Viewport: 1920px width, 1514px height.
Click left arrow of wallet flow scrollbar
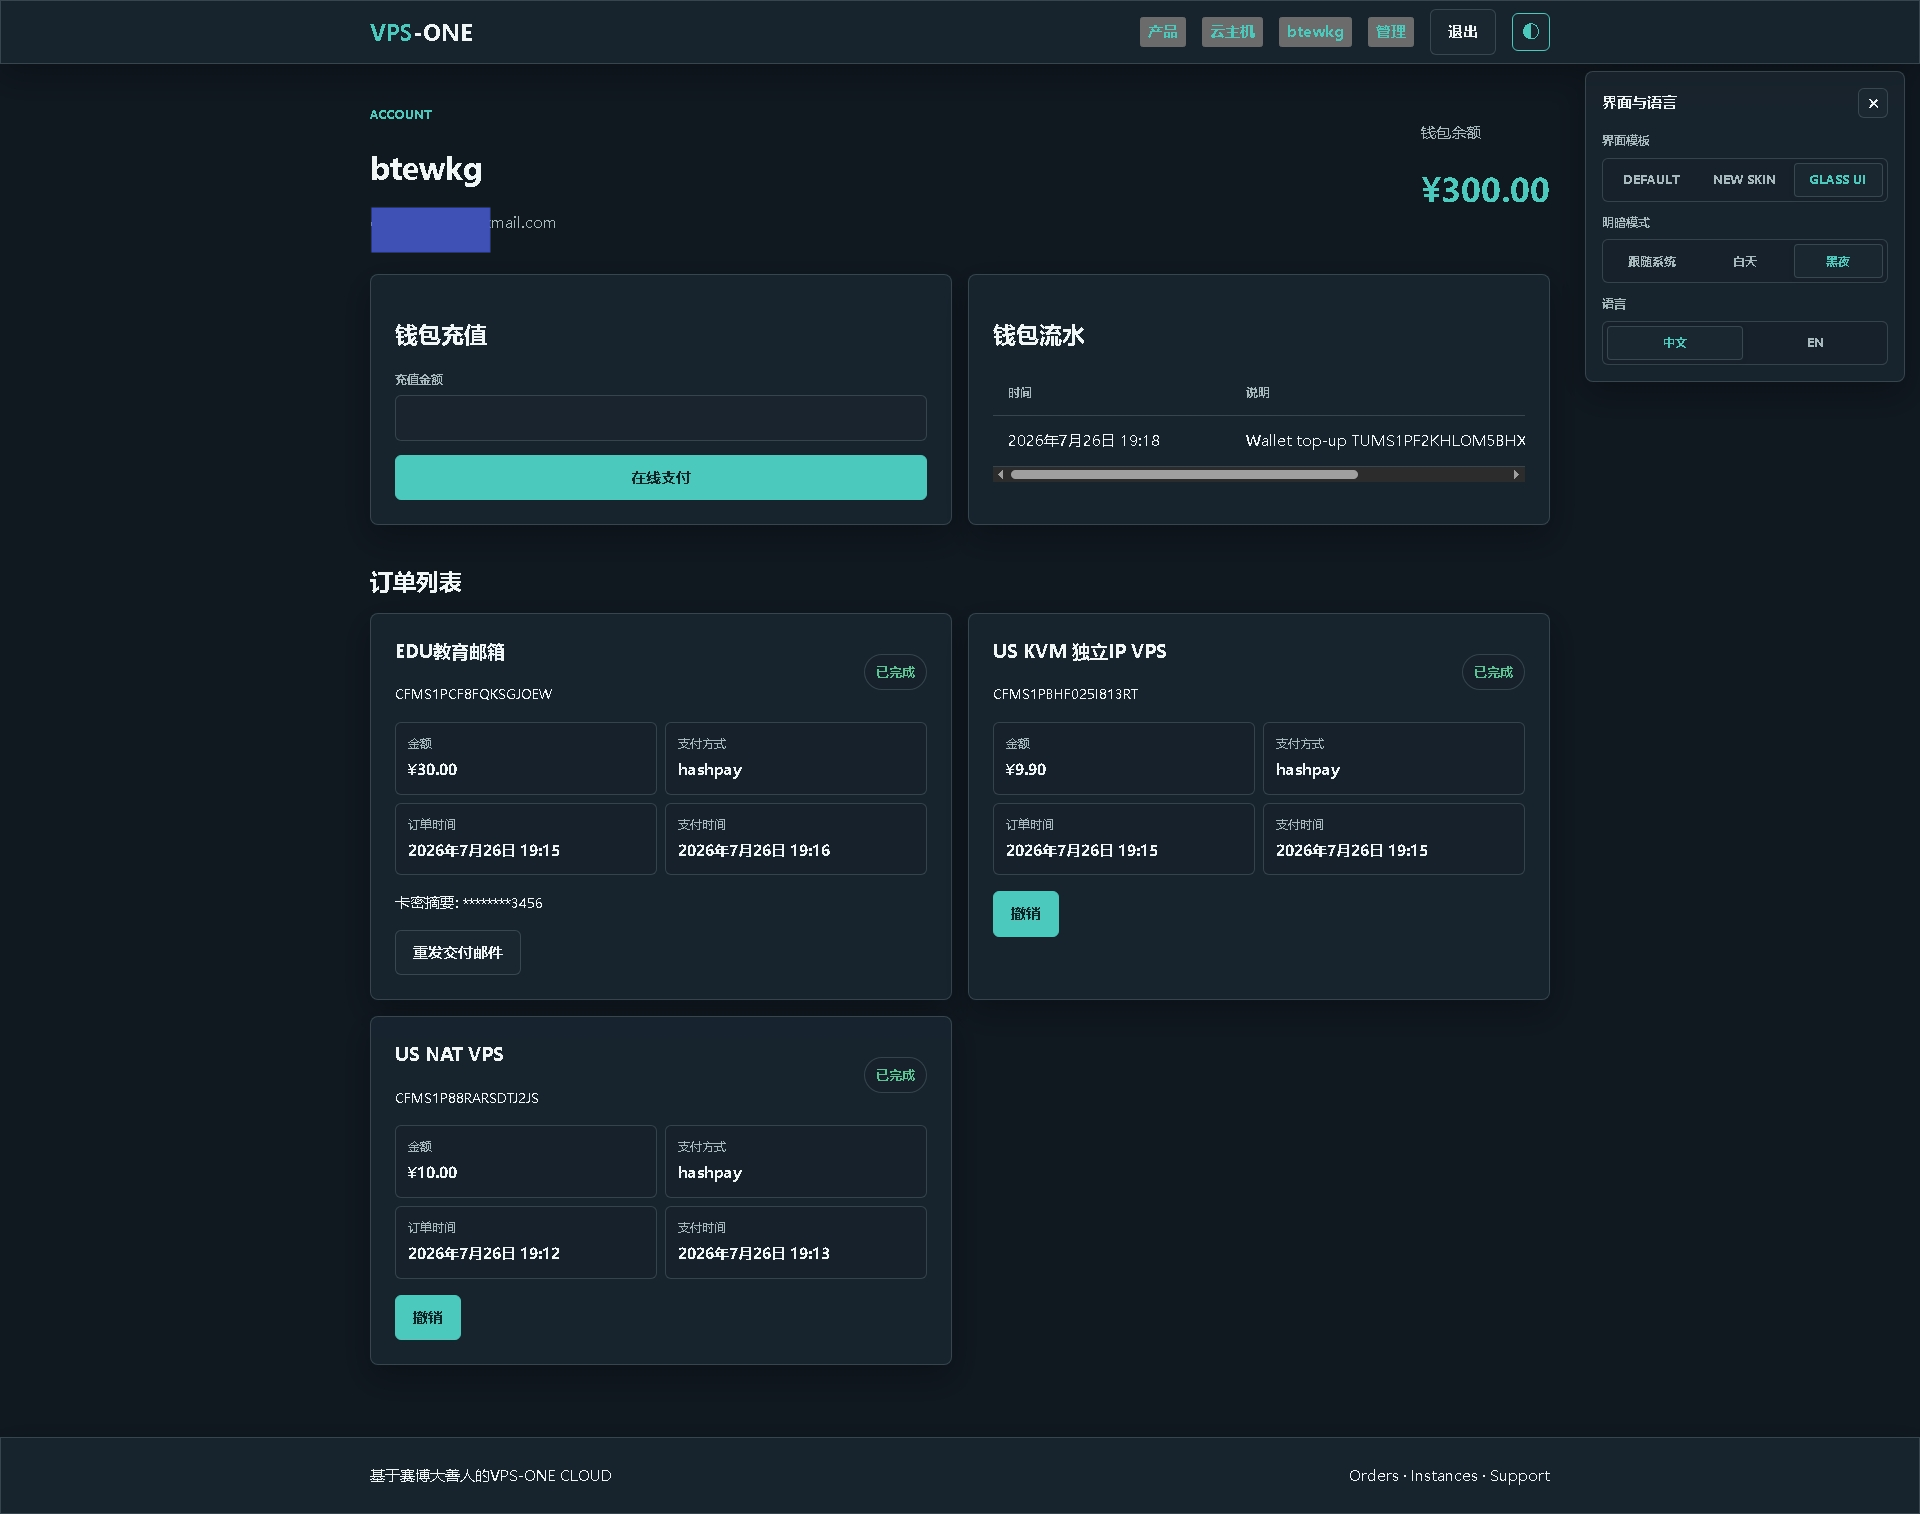pos(1001,475)
